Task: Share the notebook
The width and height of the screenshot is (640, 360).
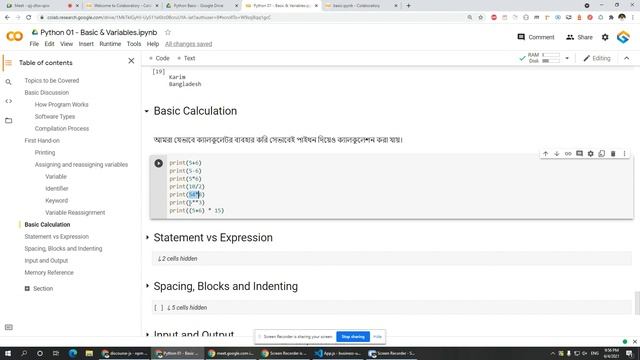Action: (x=579, y=37)
